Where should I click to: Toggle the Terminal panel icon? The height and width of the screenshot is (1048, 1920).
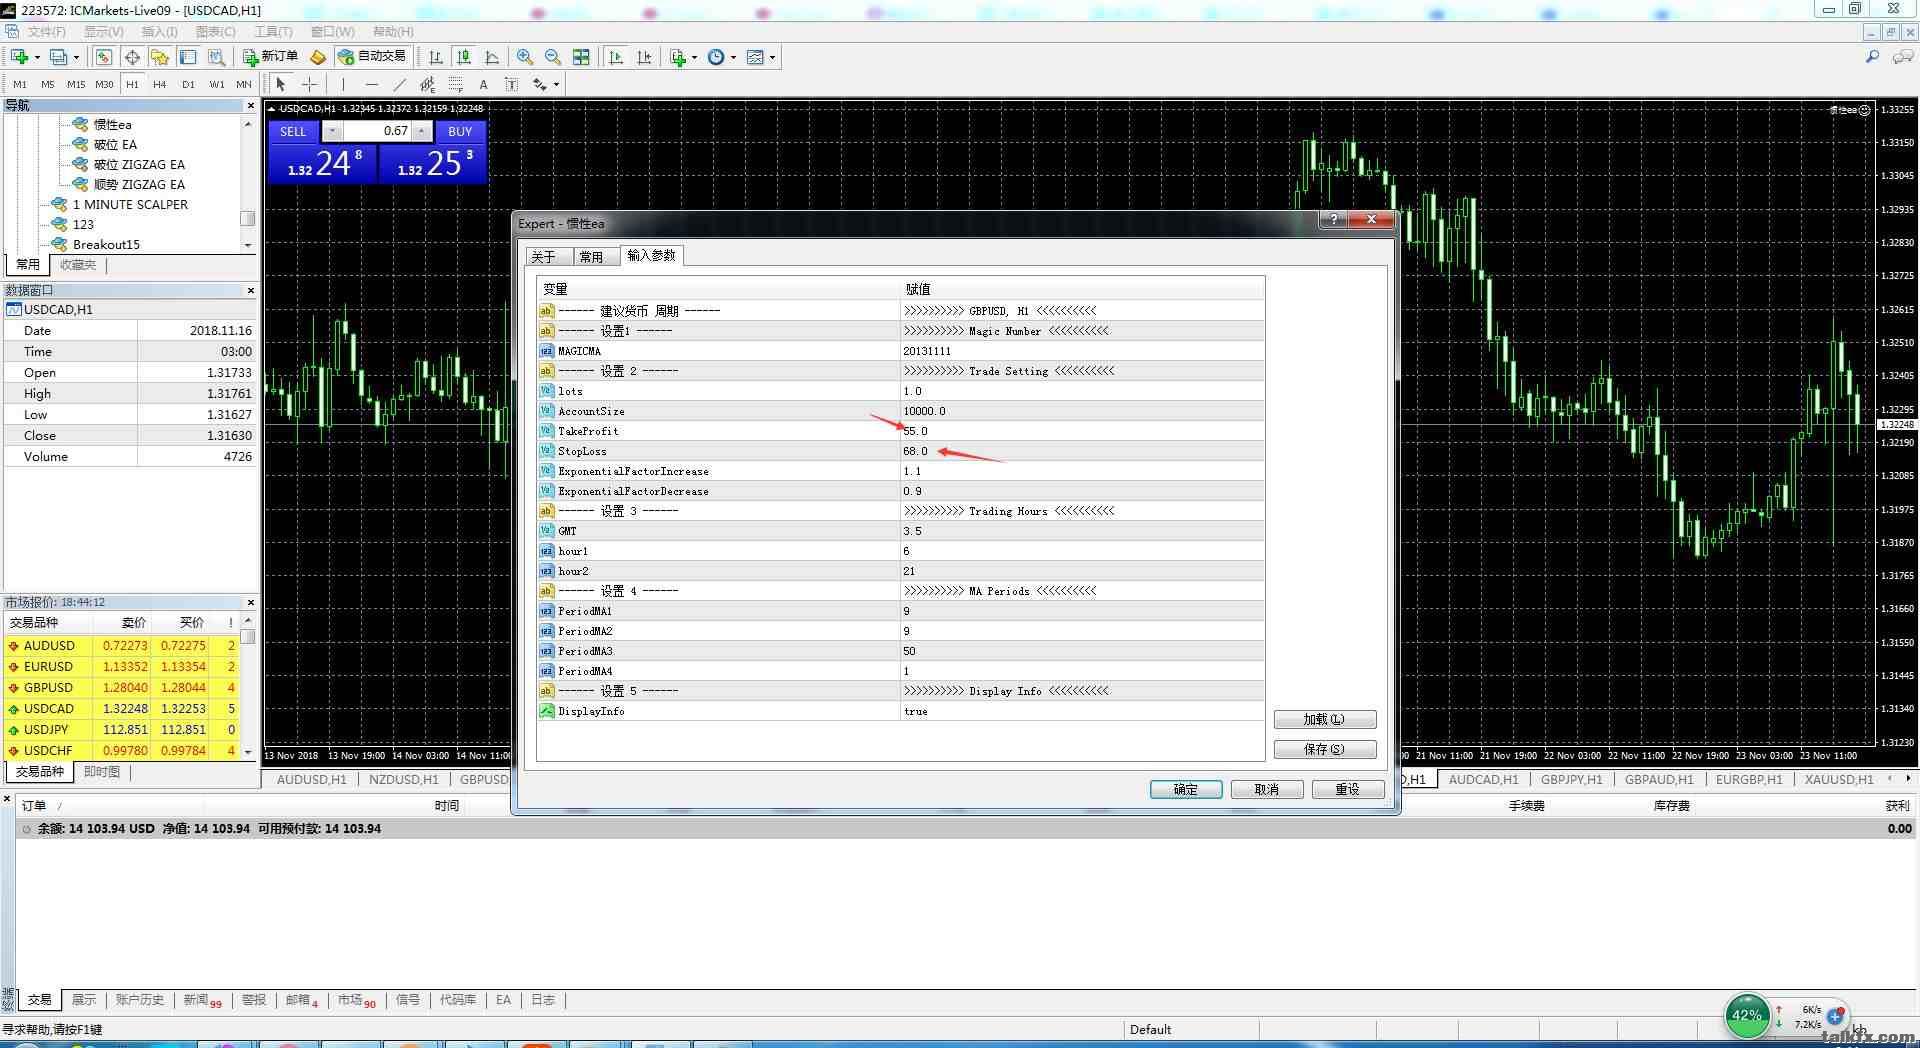(x=188, y=57)
